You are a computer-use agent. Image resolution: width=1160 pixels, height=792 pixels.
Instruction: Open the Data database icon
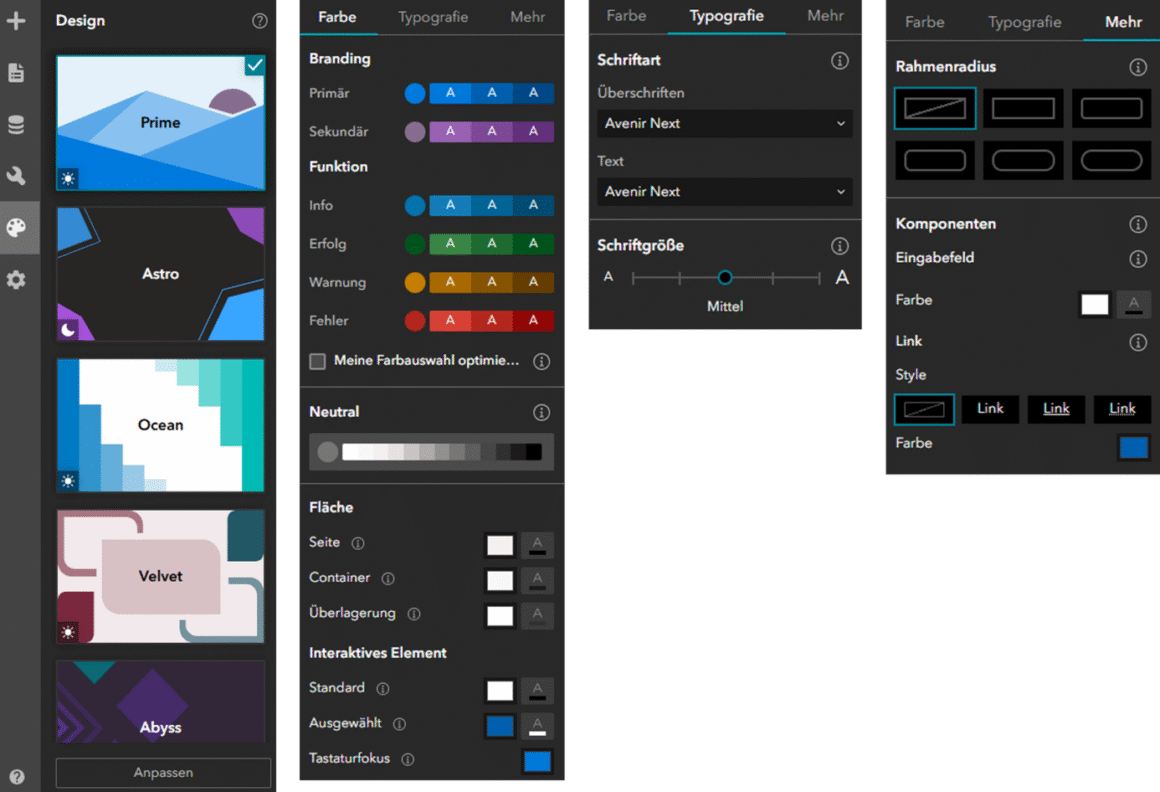[x=16, y=124]
